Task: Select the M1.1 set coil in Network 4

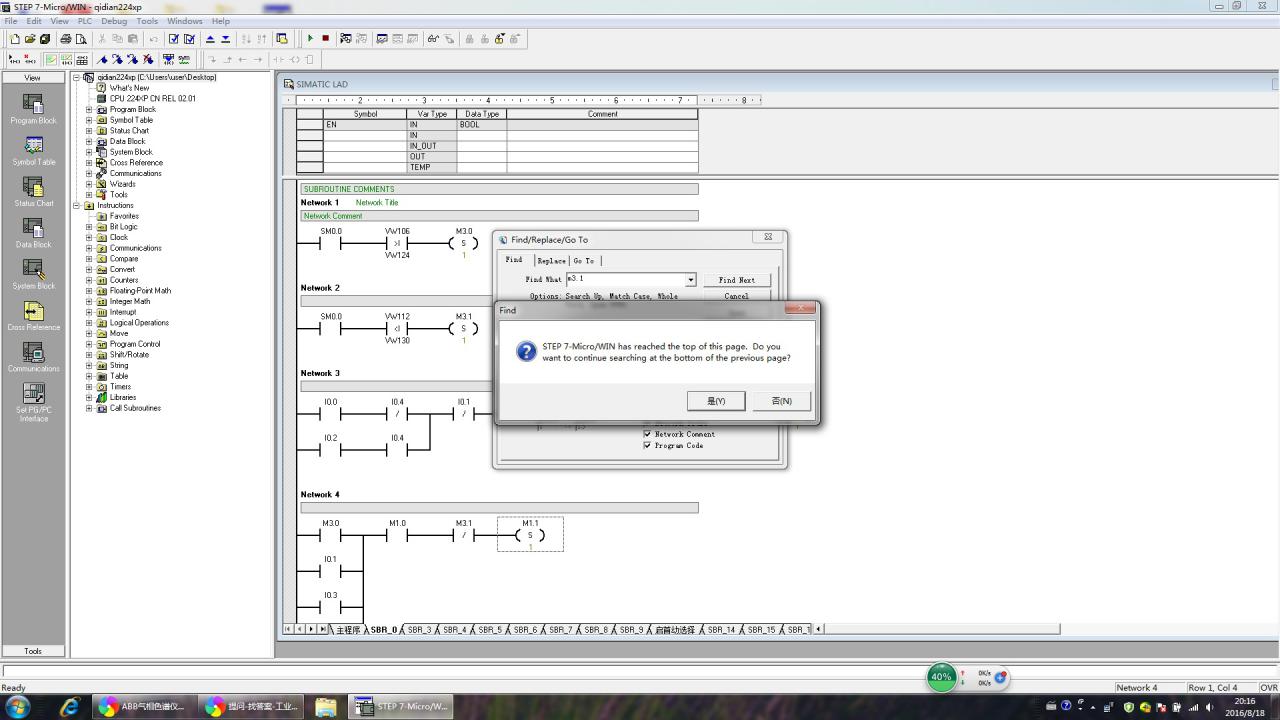Action: pos(530,535)
